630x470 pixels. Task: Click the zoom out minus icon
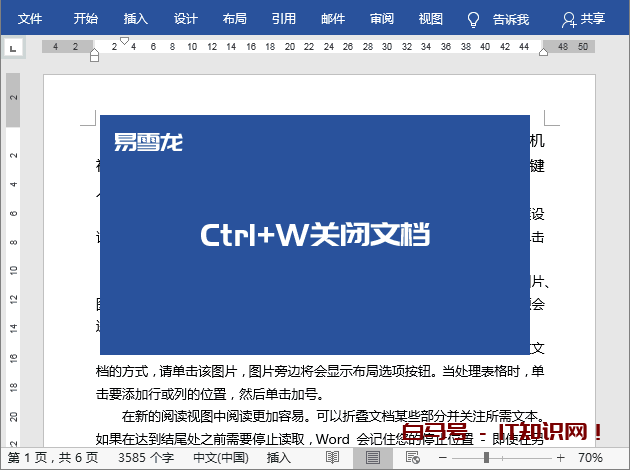pos(445,457)
